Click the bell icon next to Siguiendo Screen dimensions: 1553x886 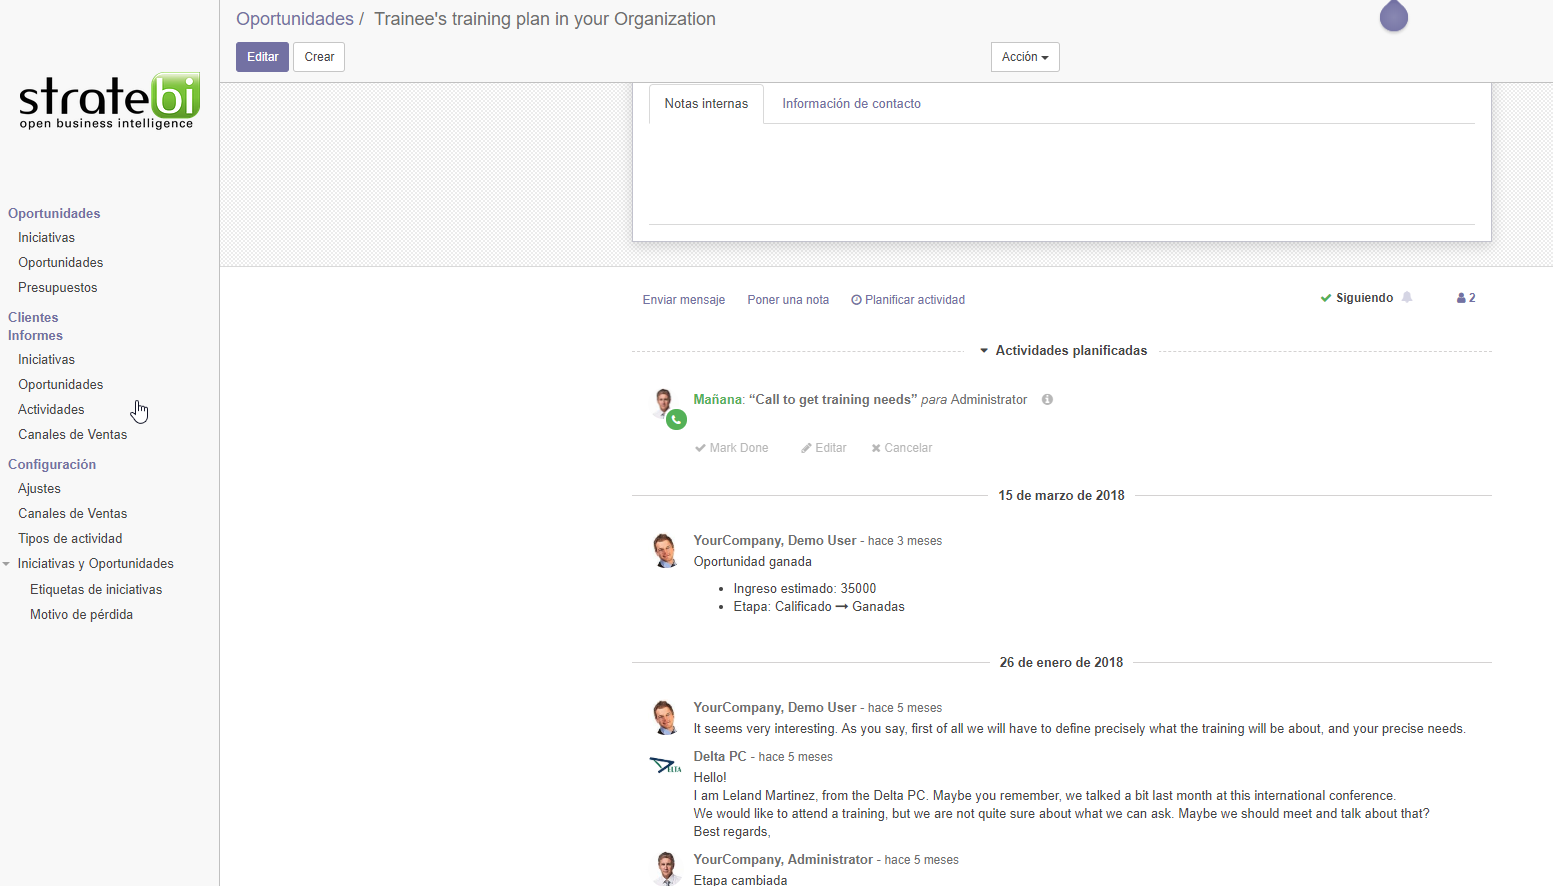1408,297
